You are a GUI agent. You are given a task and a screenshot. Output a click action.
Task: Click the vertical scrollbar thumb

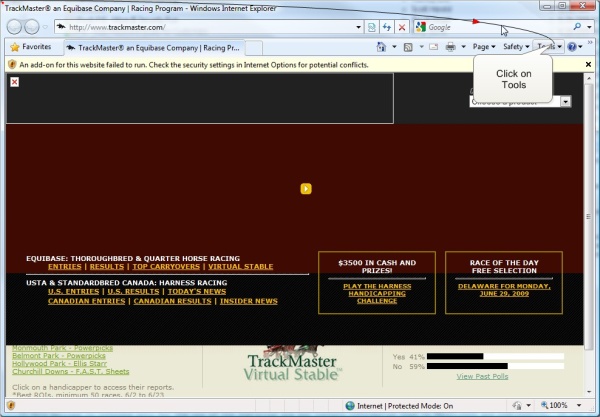589,216
